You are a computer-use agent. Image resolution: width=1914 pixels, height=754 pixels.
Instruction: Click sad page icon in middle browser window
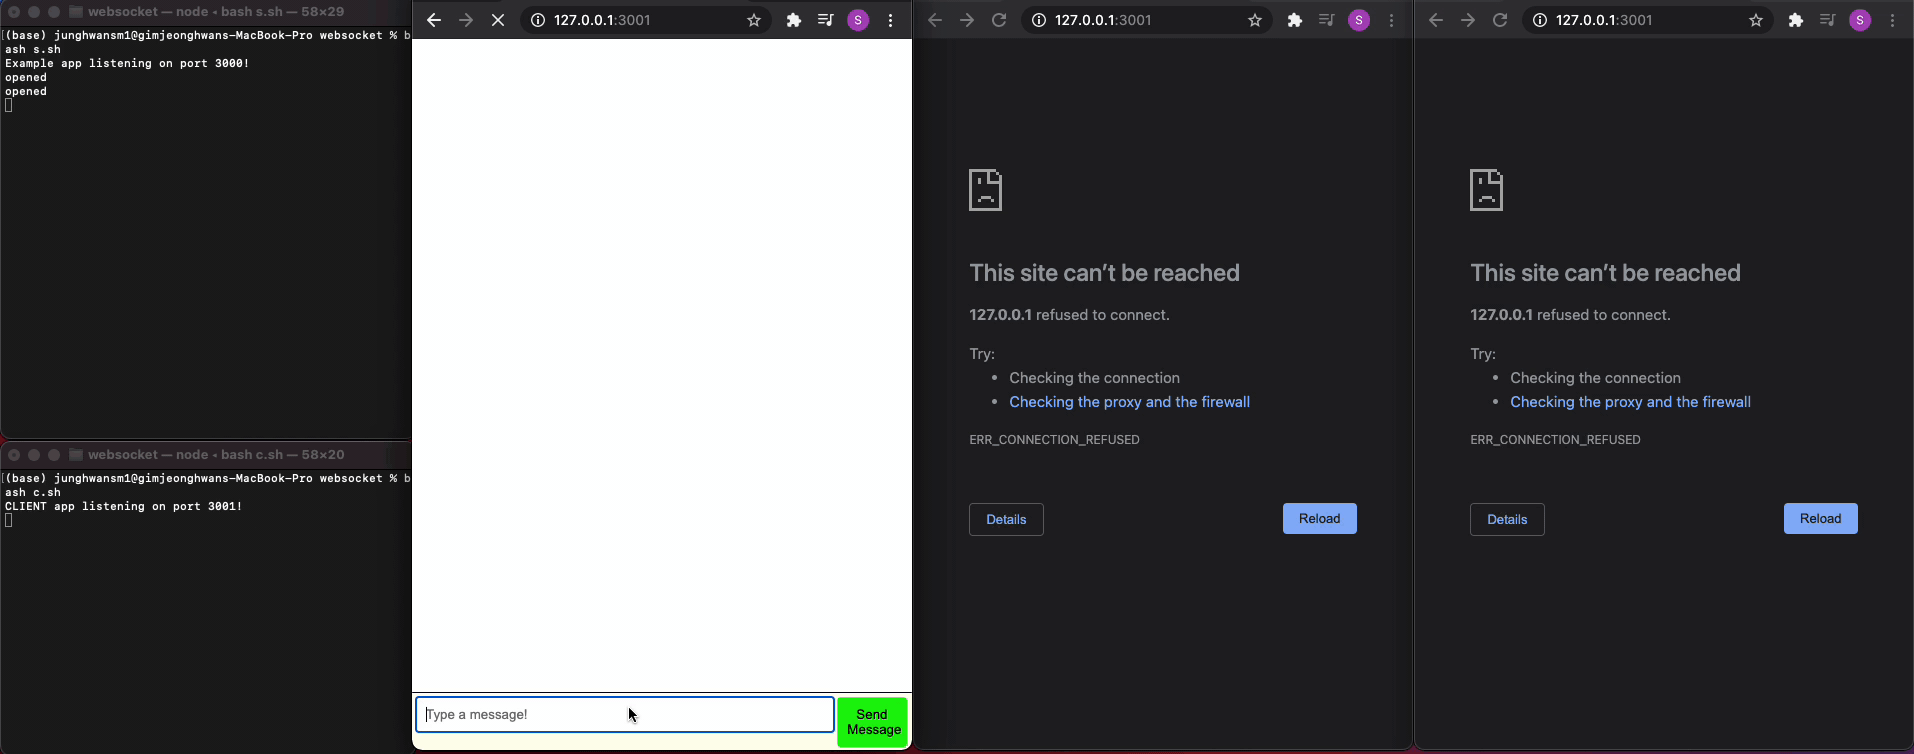point(986,190)
